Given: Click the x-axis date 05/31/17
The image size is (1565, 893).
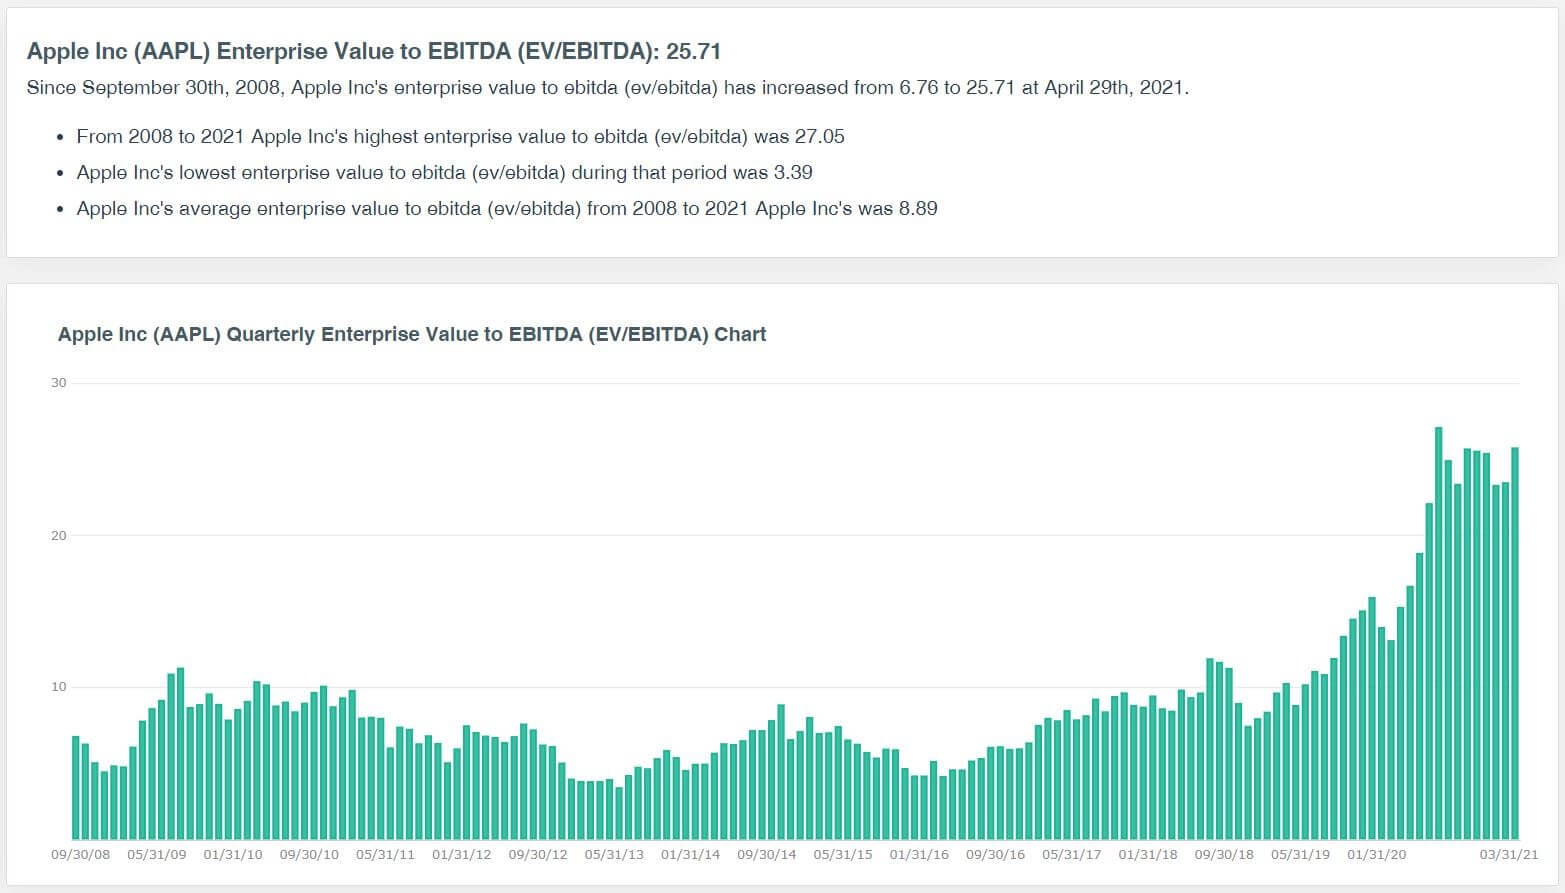Looking at the screenshot, I should coord(1072,855).
